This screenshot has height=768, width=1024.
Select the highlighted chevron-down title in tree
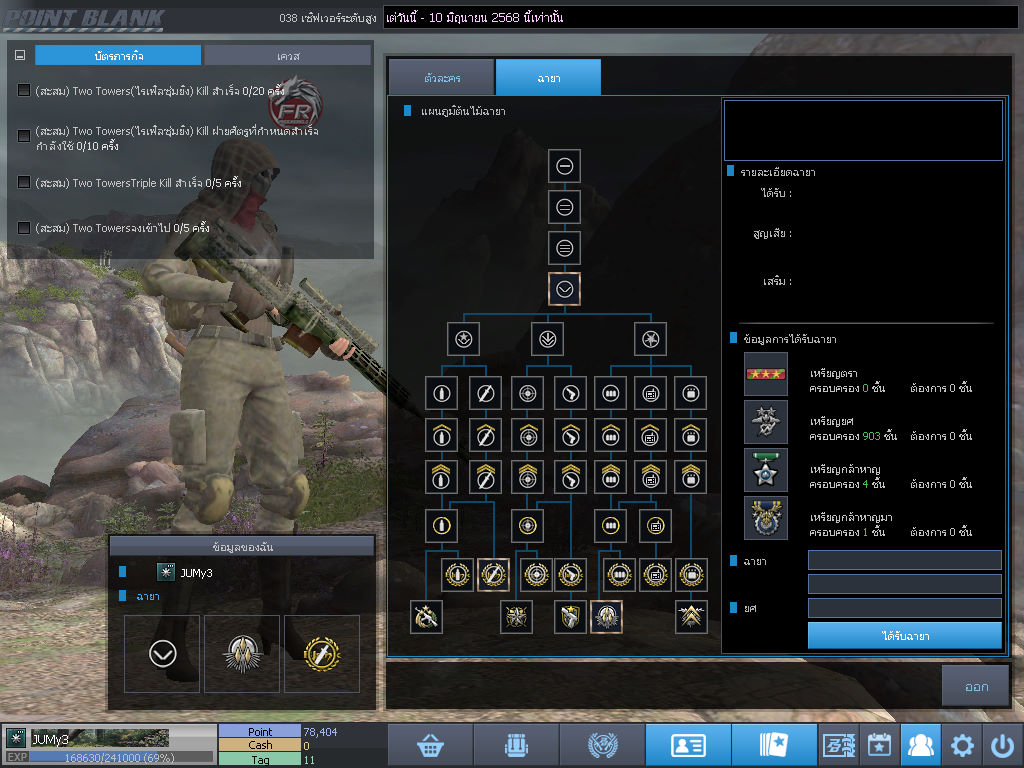(564, 289)
